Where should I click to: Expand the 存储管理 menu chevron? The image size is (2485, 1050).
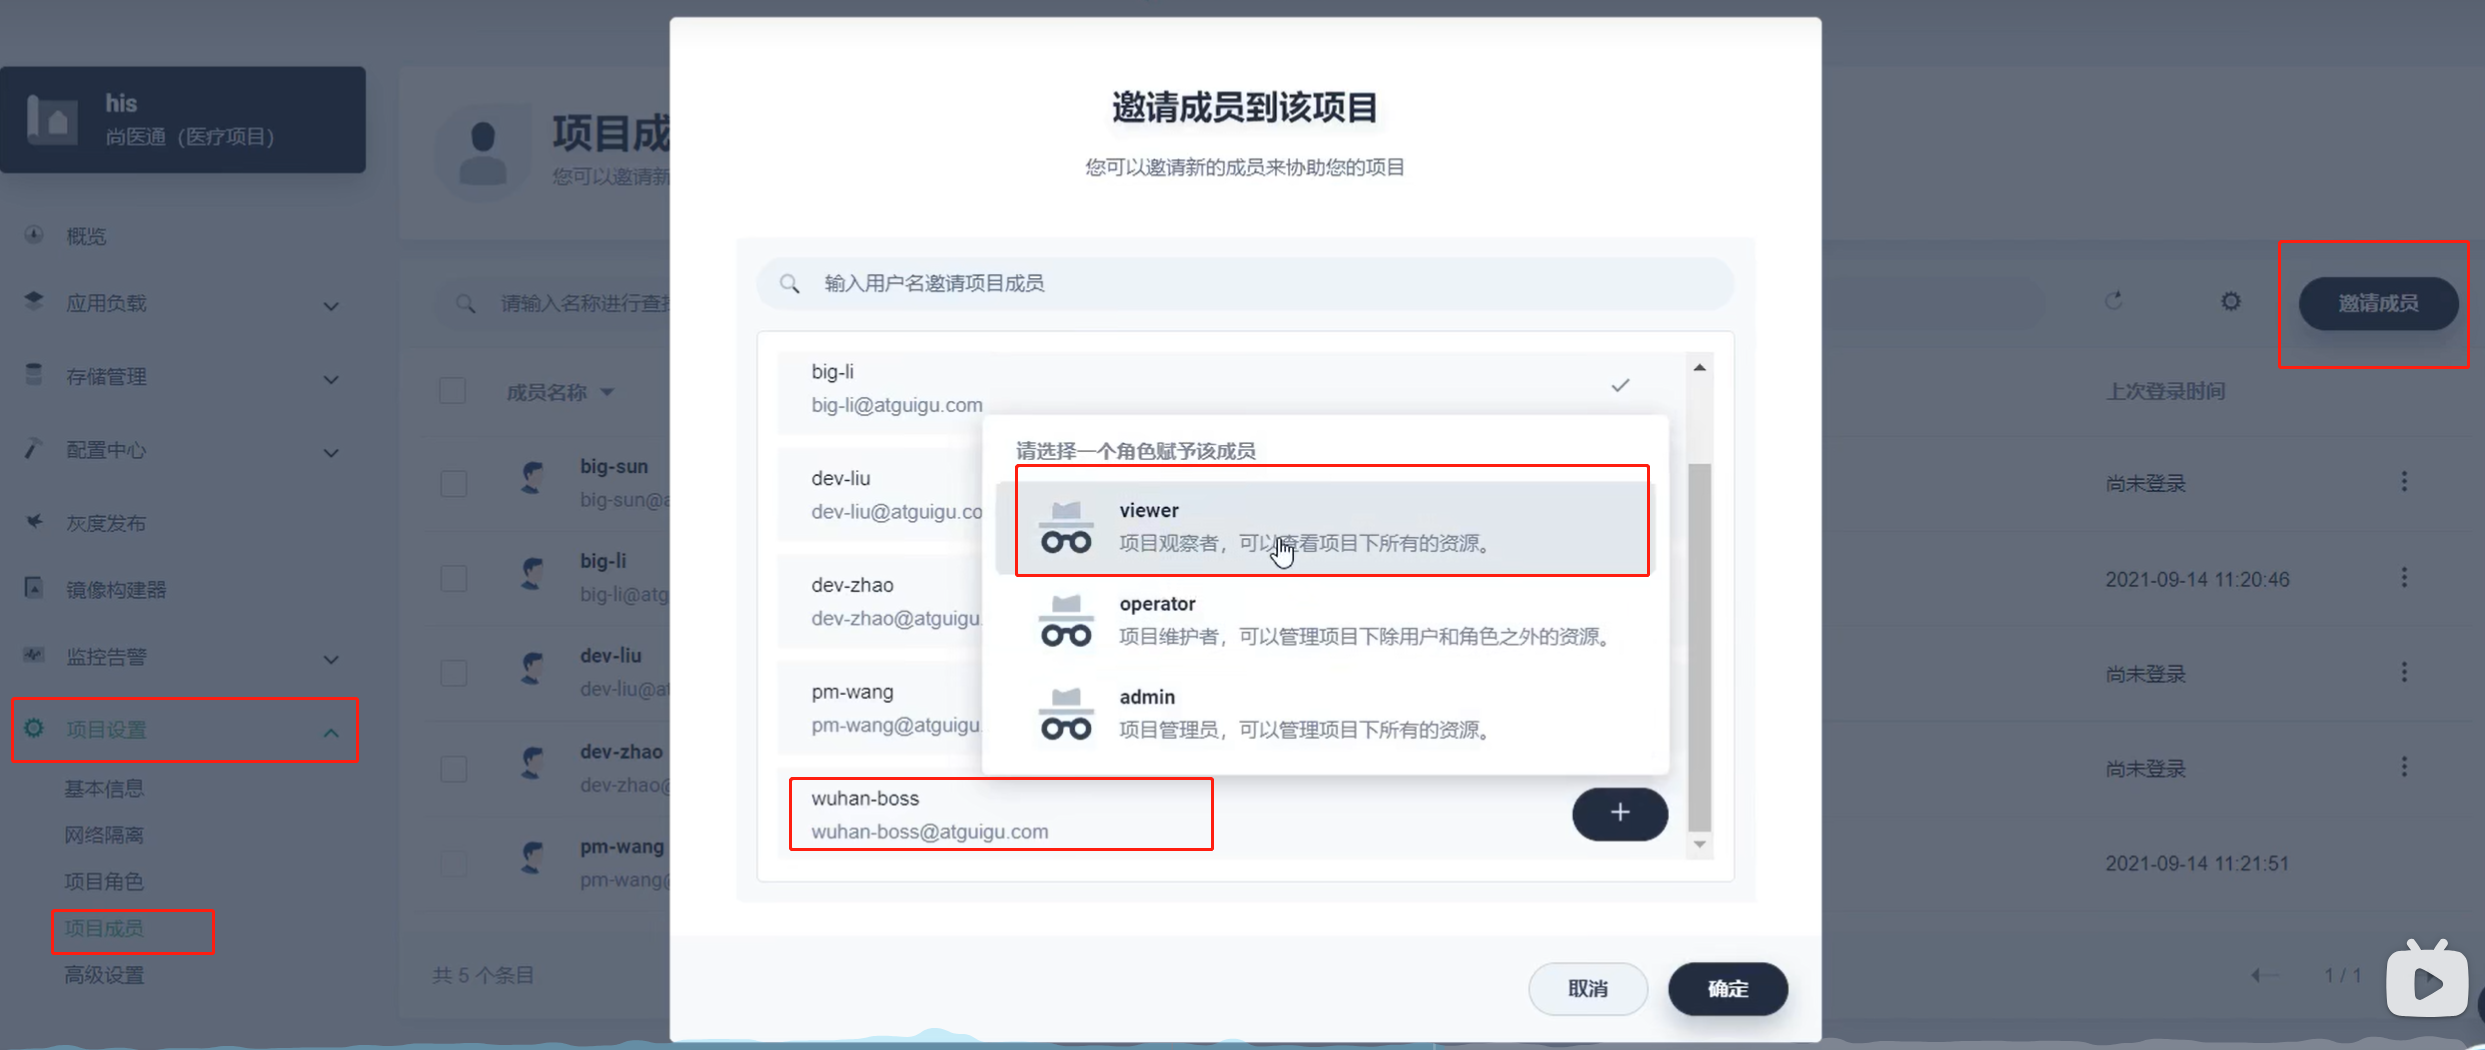click(x=331, y=379)
